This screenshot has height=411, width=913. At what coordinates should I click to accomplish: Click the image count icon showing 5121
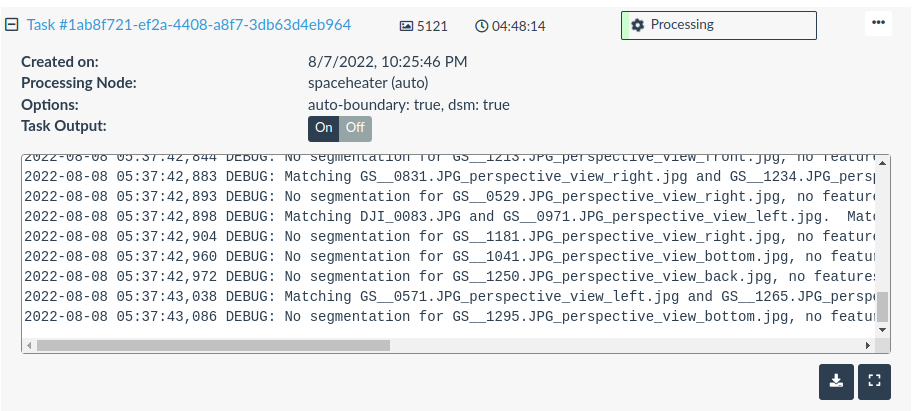click(x=406, y=26)
